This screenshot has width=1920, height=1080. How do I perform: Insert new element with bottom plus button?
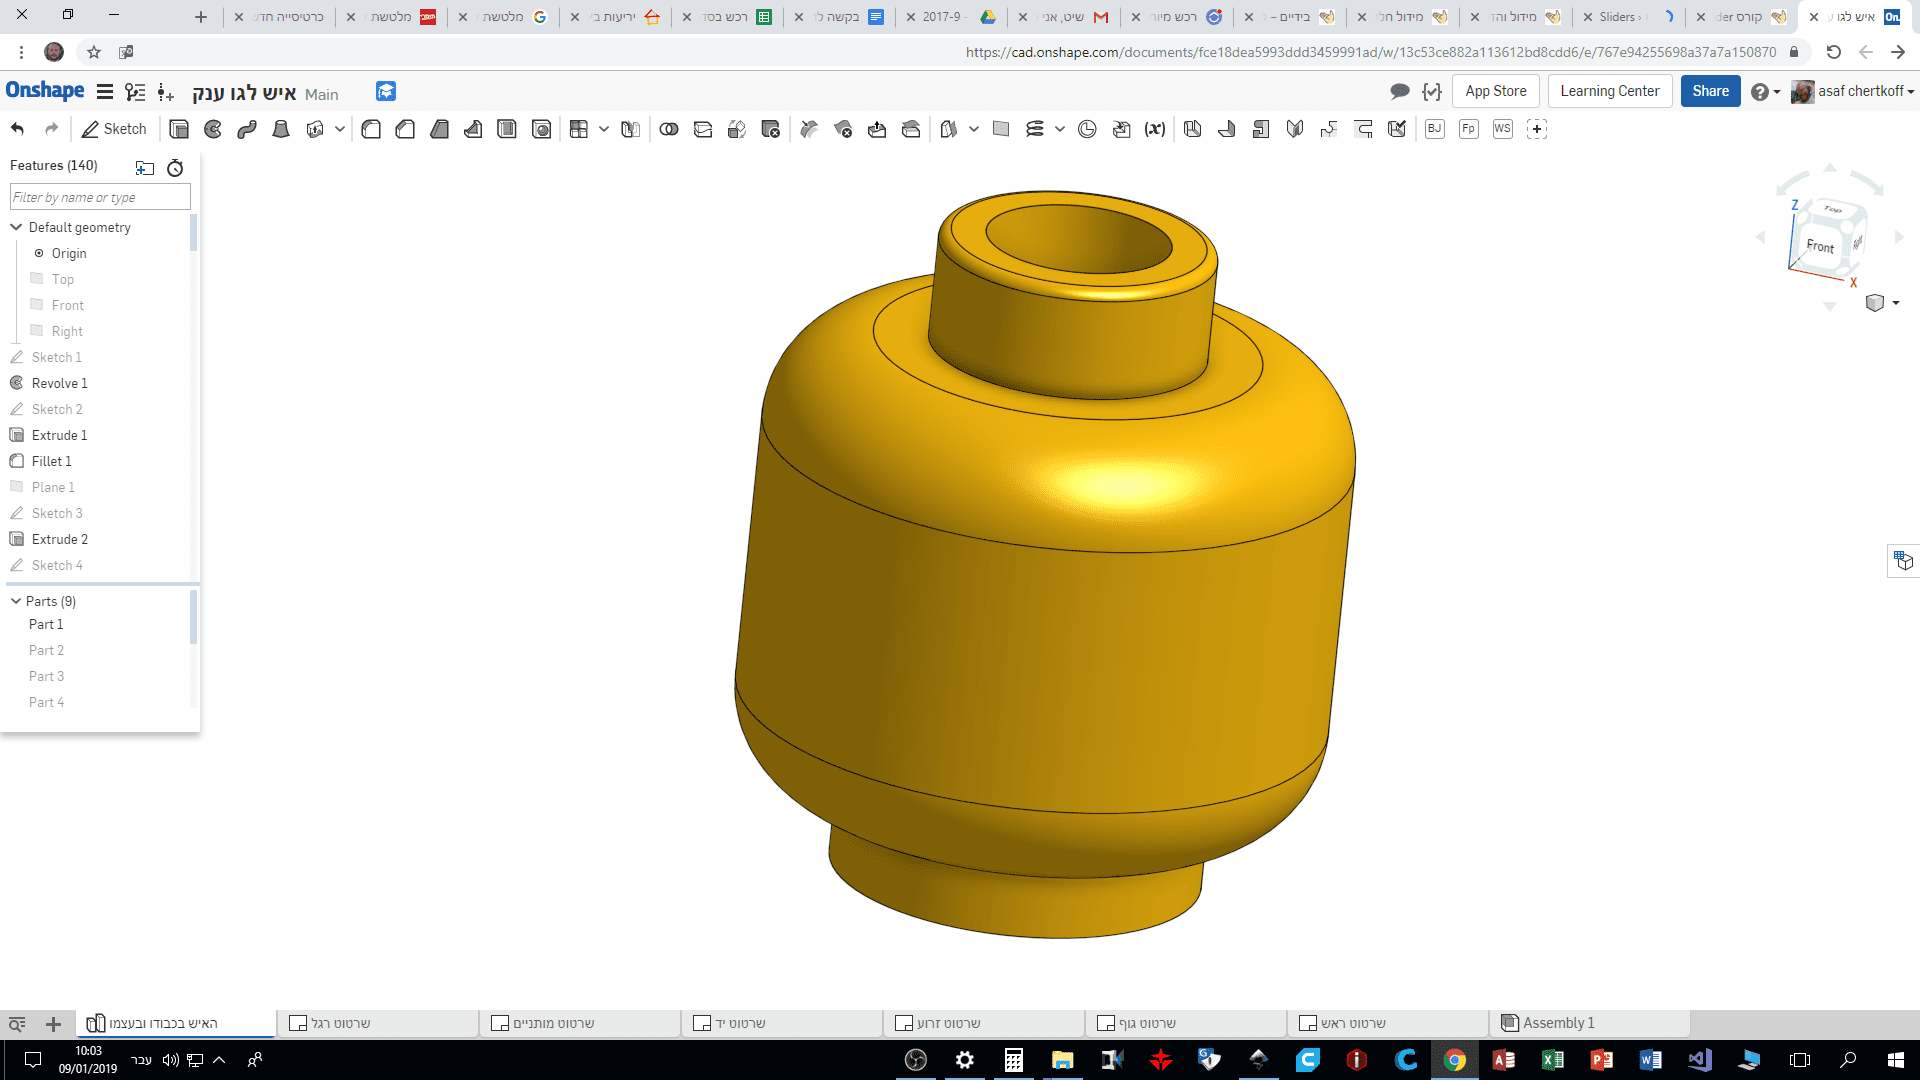[x=54, y=1024]
